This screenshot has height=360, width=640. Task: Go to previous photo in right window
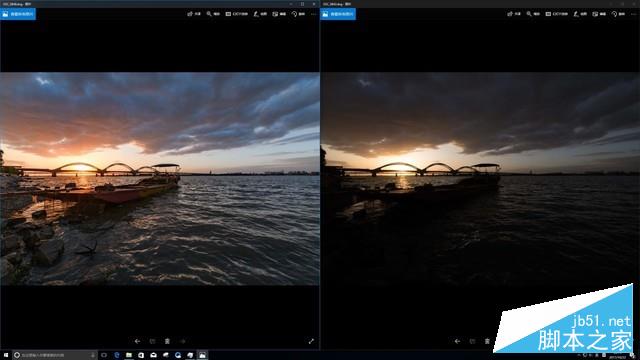(x=457, y=341)
